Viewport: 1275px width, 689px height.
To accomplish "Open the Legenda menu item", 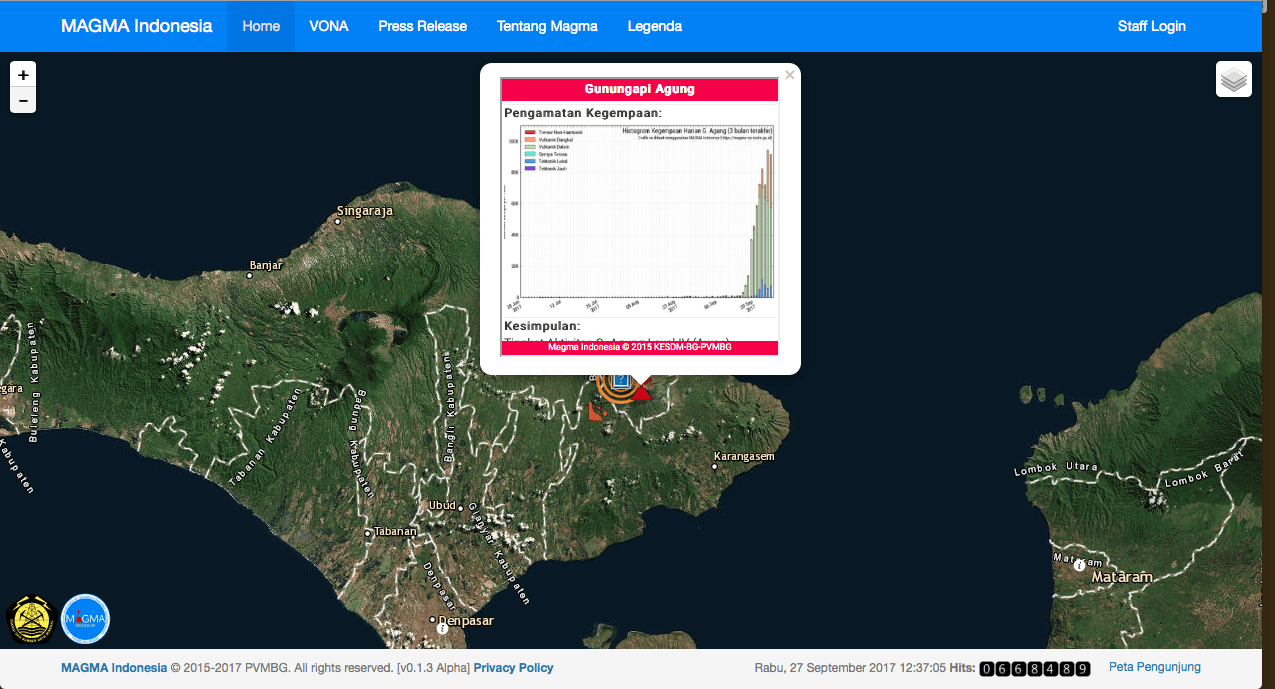I will [x=655, y=26].
